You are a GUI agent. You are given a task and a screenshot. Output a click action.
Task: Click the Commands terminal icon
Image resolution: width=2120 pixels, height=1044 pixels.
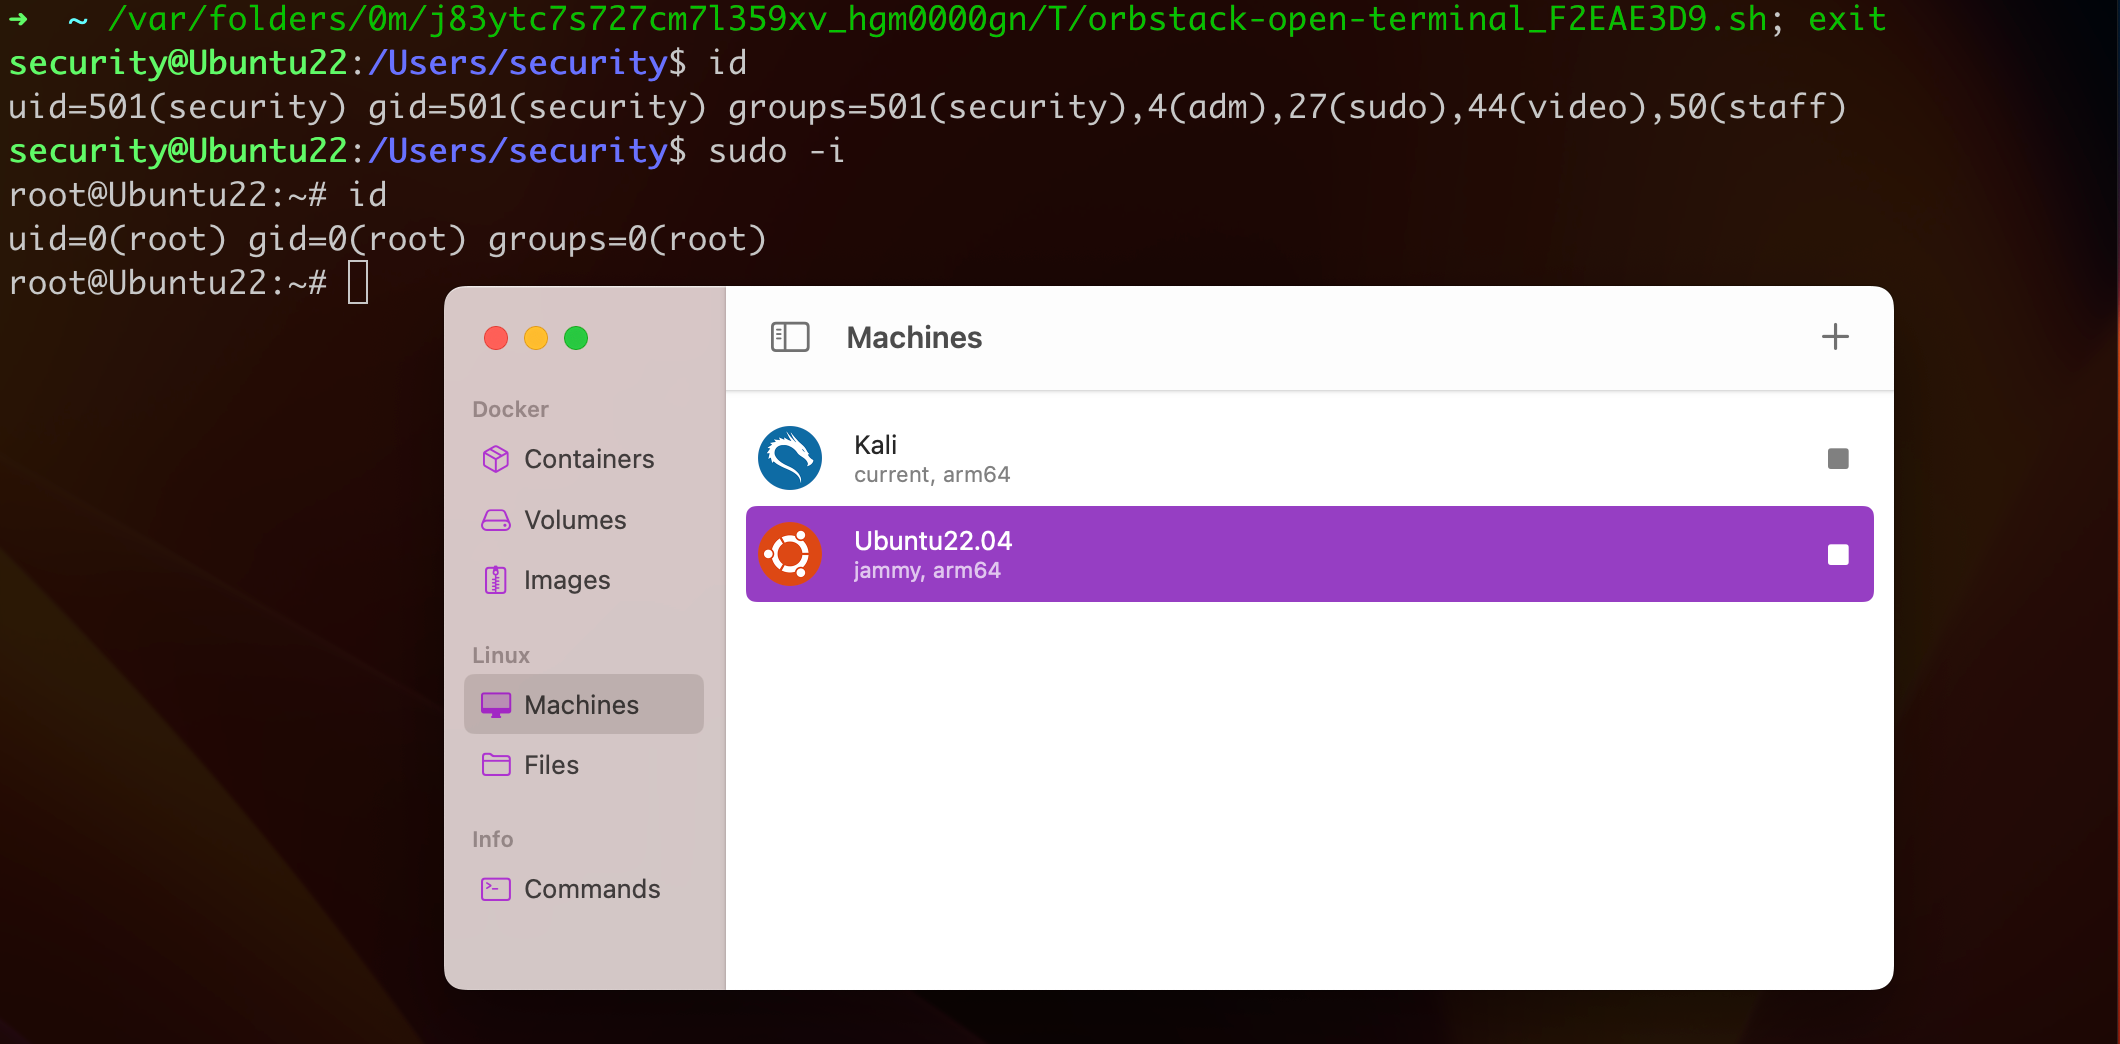[x=496, y=889]
